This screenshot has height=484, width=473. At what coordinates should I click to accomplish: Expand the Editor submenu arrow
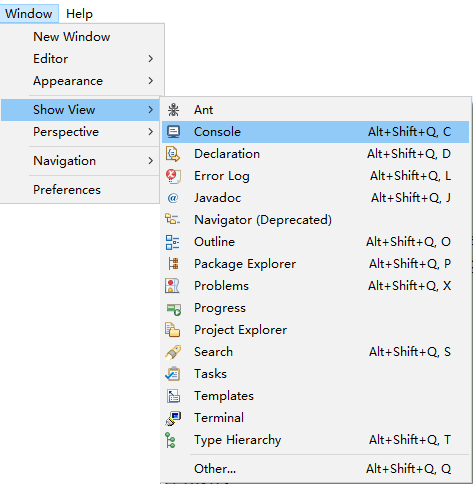point(151,59)
